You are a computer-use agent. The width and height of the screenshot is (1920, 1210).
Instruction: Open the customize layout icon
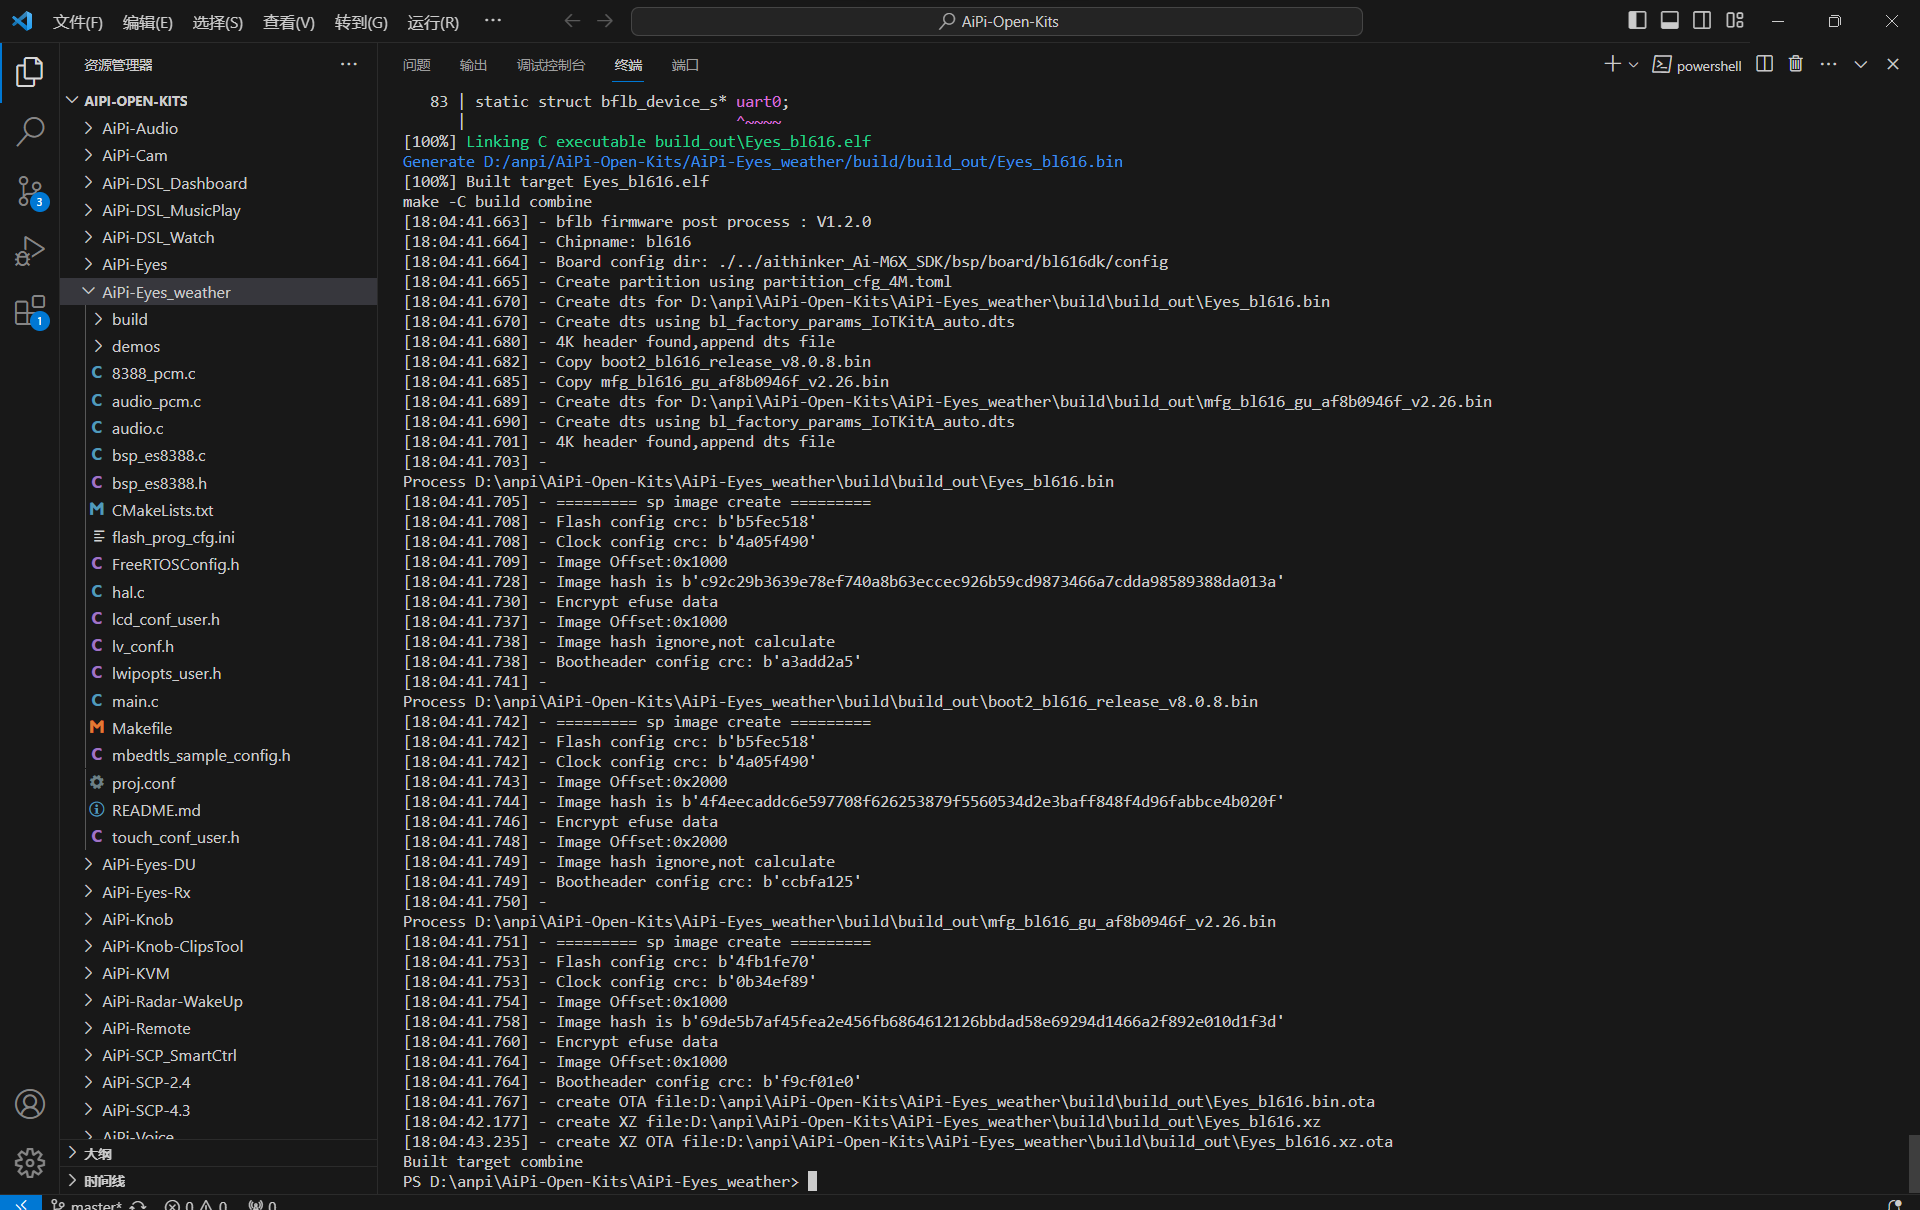coord(1735,21)
